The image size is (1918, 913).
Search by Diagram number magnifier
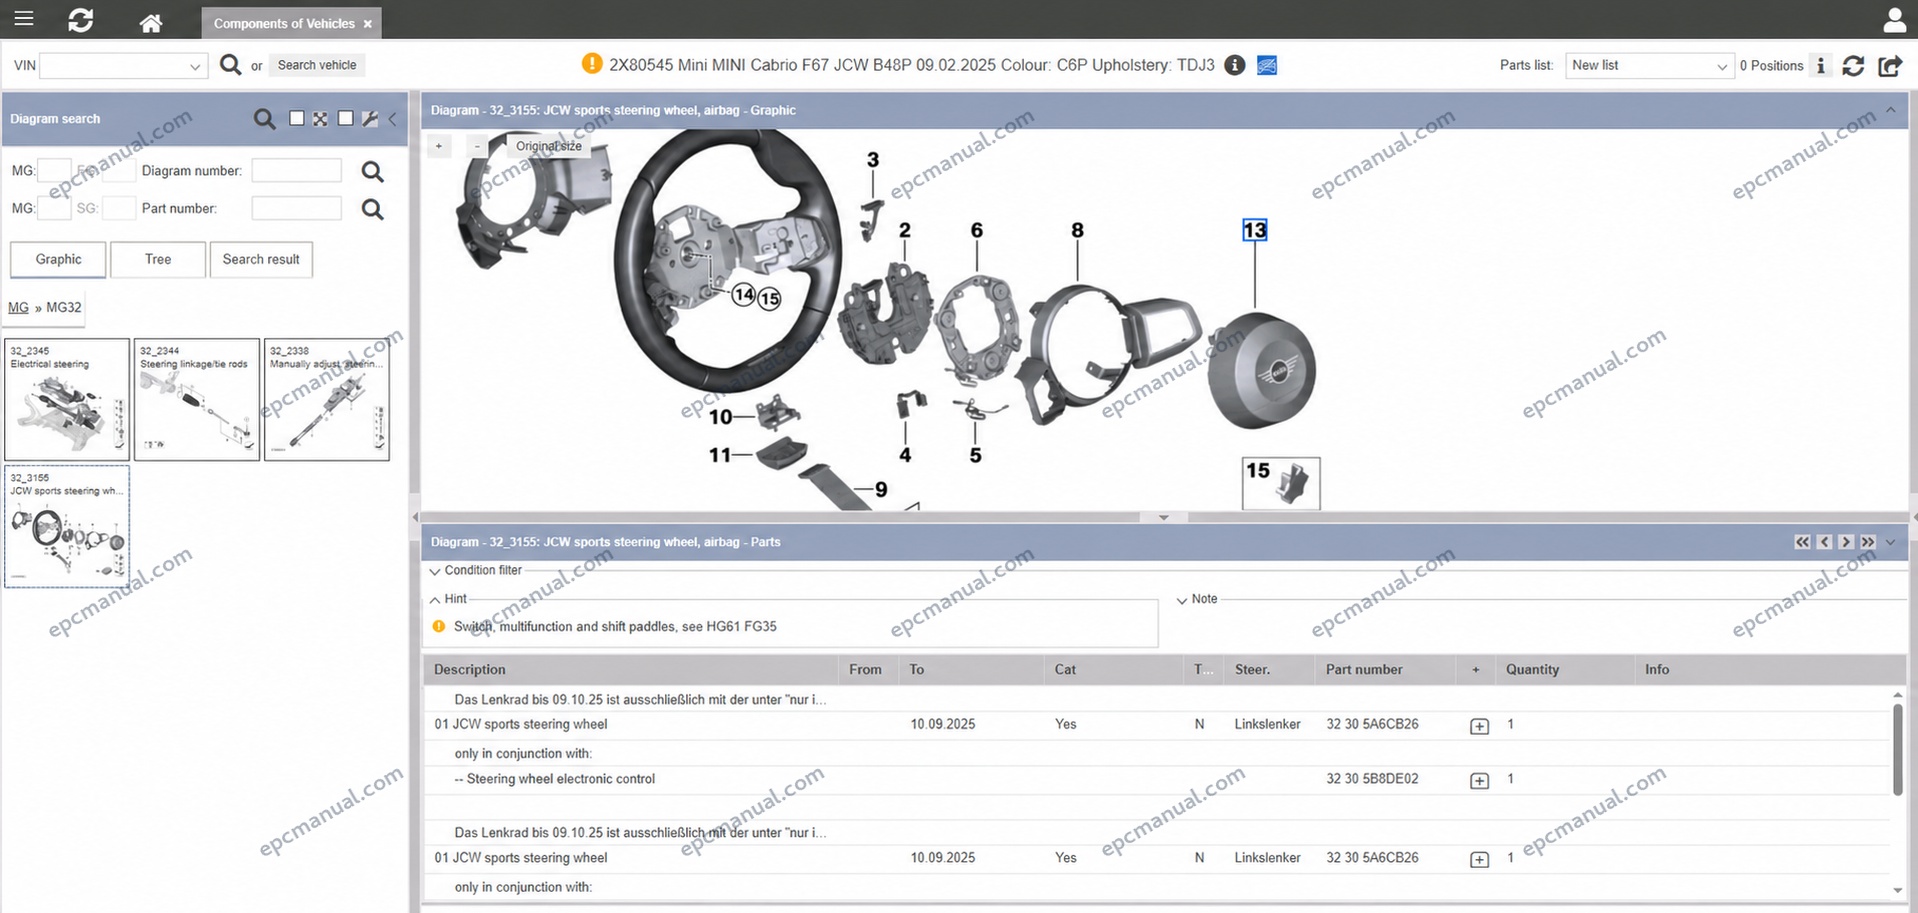372,171
